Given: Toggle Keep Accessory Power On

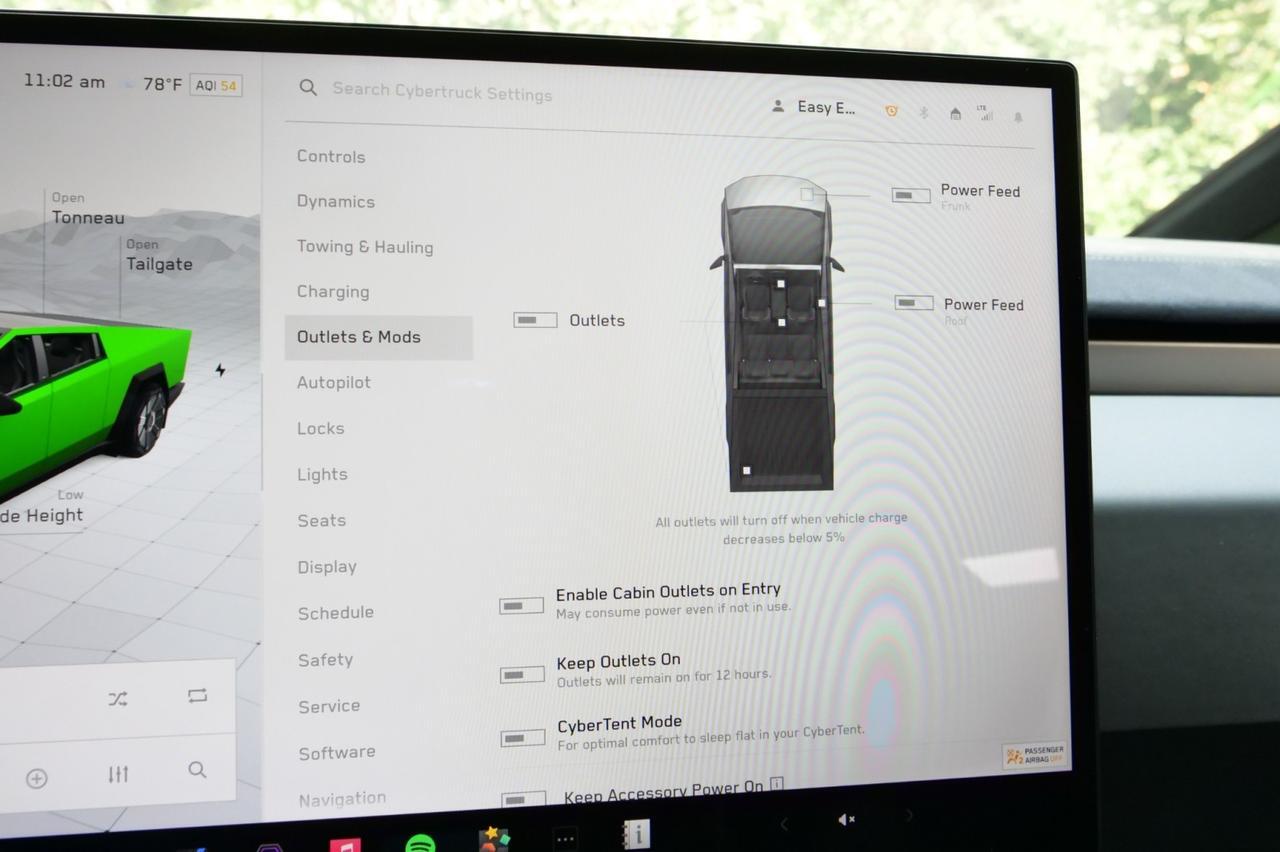Looking at the screenshot, I should pyautogui.click(x=524, y=799).
